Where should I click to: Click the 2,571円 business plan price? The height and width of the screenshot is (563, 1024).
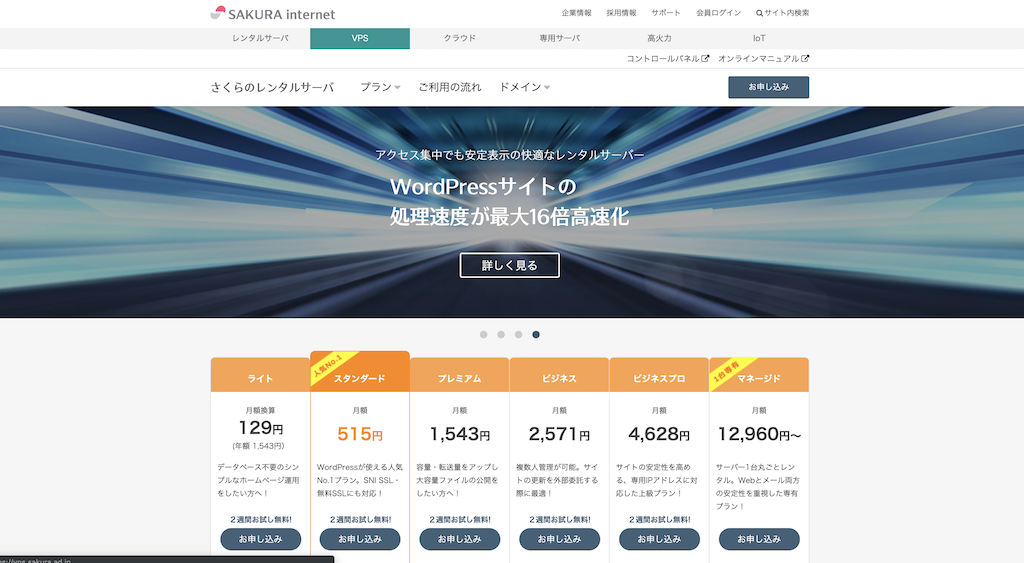[560, 434]
